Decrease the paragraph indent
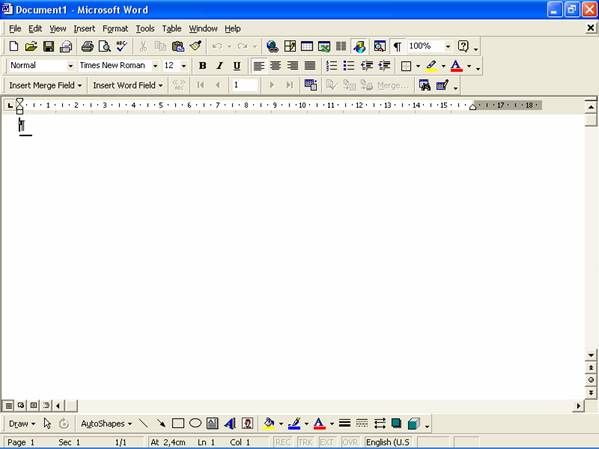 [366, 66]
